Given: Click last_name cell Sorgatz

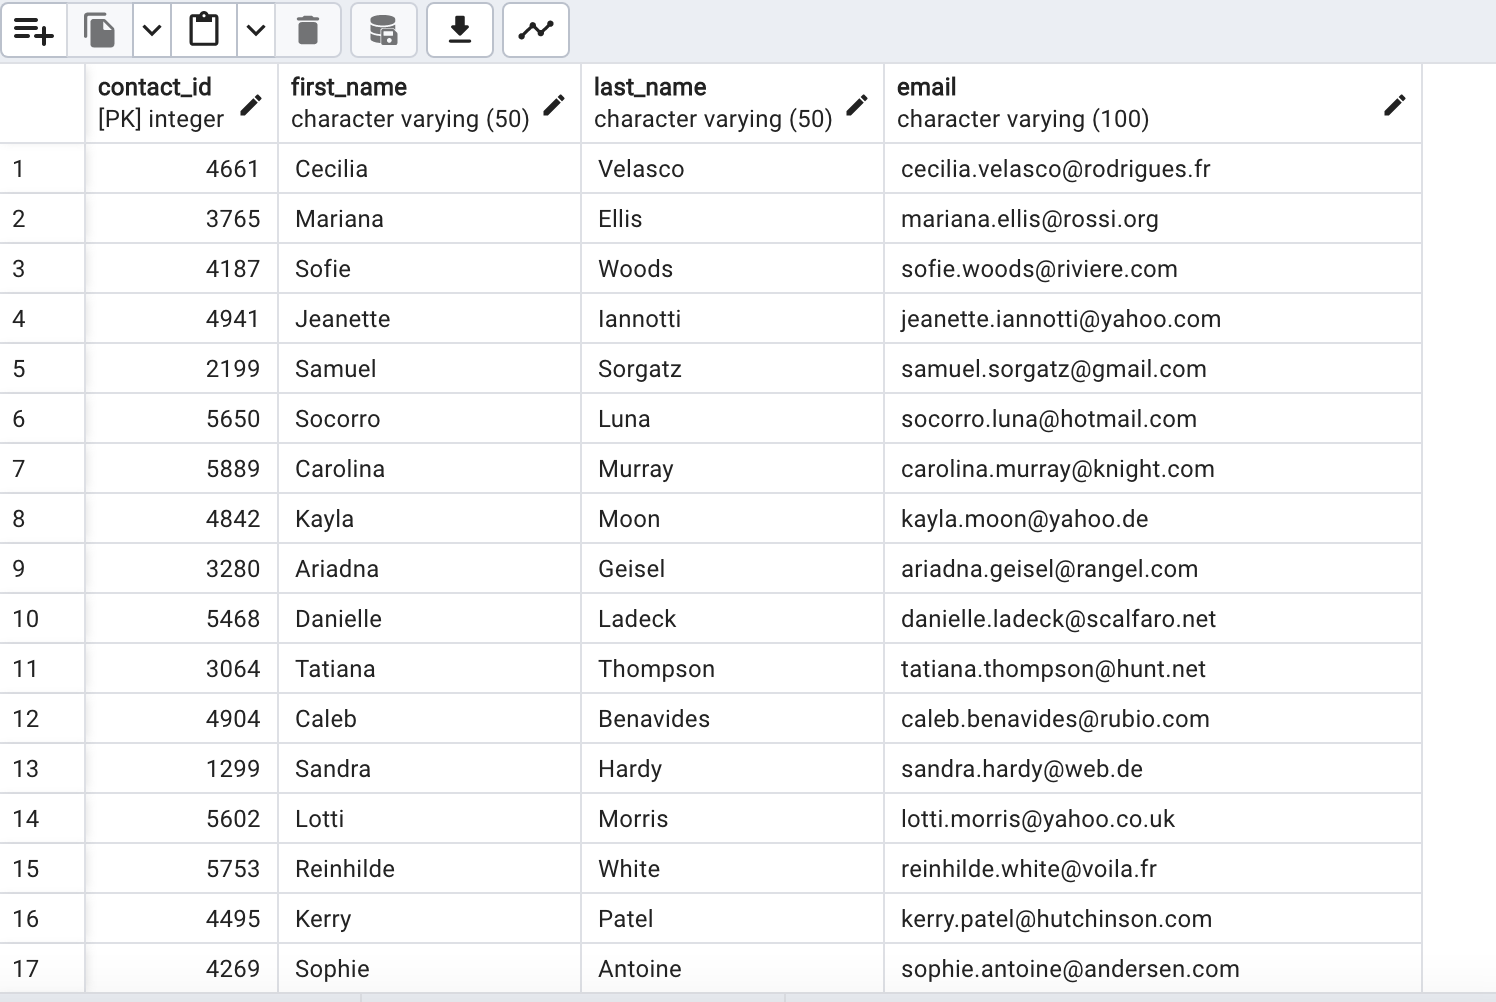Looking at the screenshot, I should tap(733, 369).
